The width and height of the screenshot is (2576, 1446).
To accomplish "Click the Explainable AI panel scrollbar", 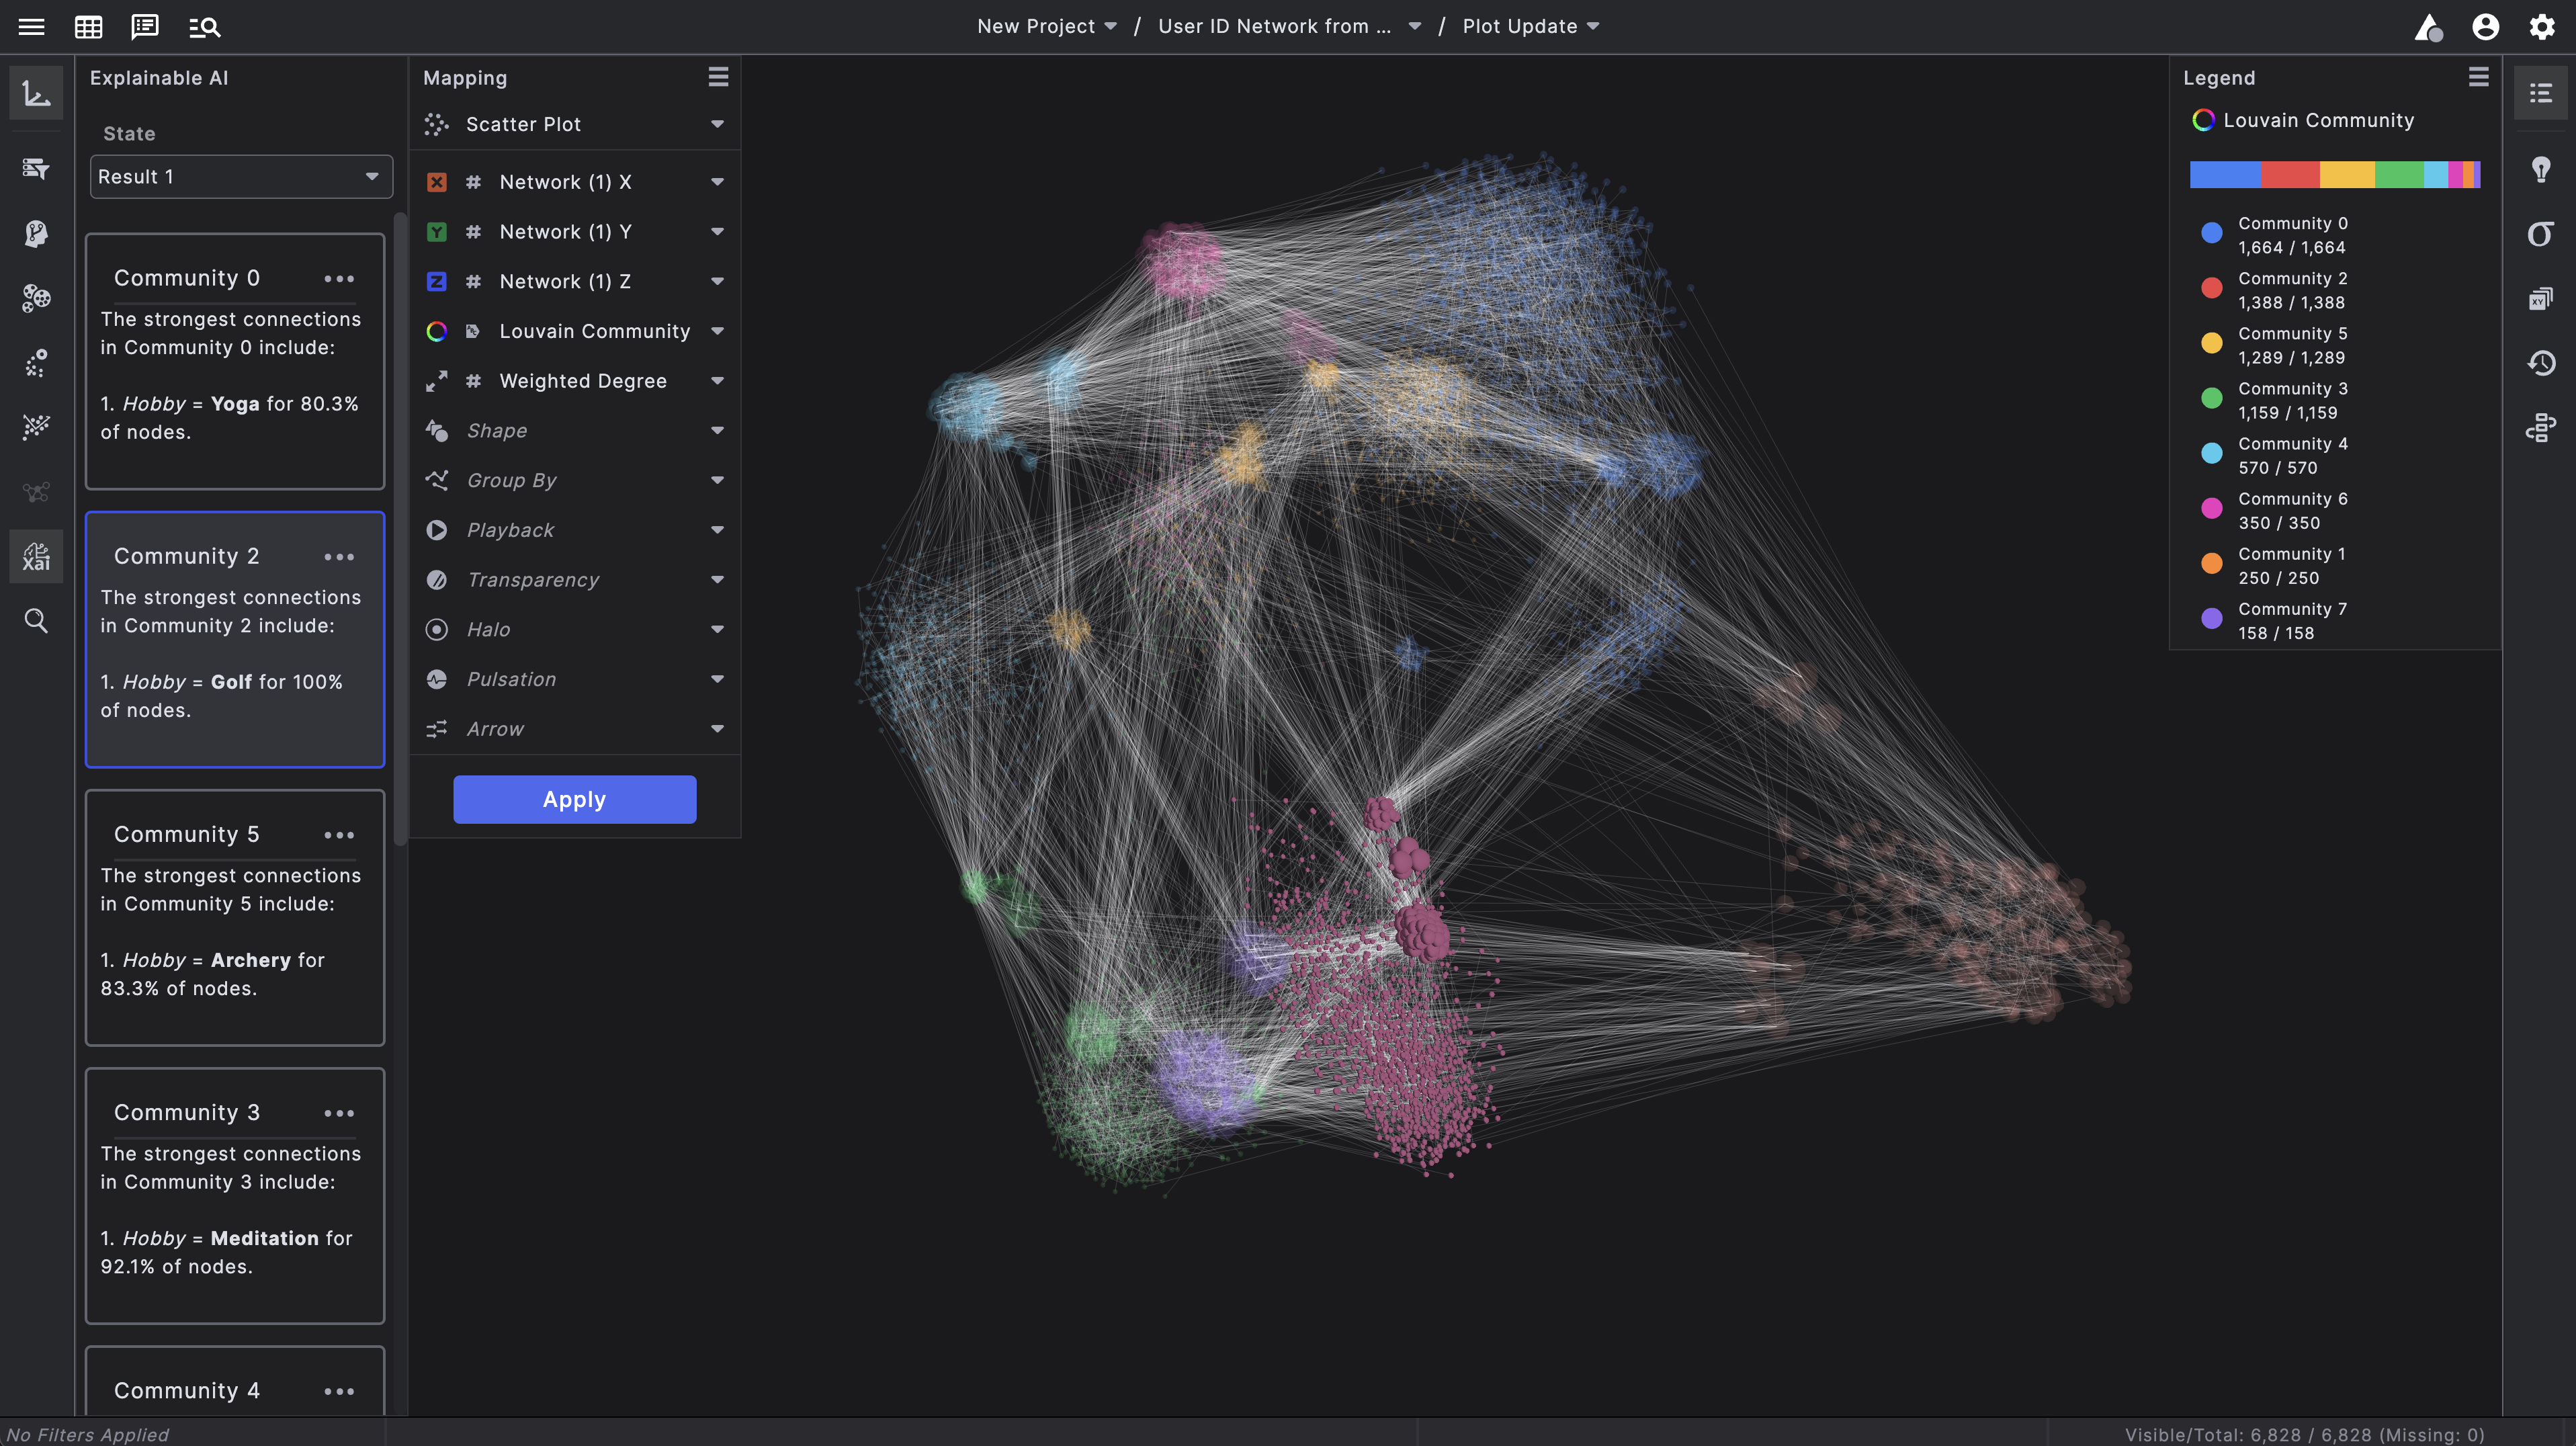I will tap(401, 530).
